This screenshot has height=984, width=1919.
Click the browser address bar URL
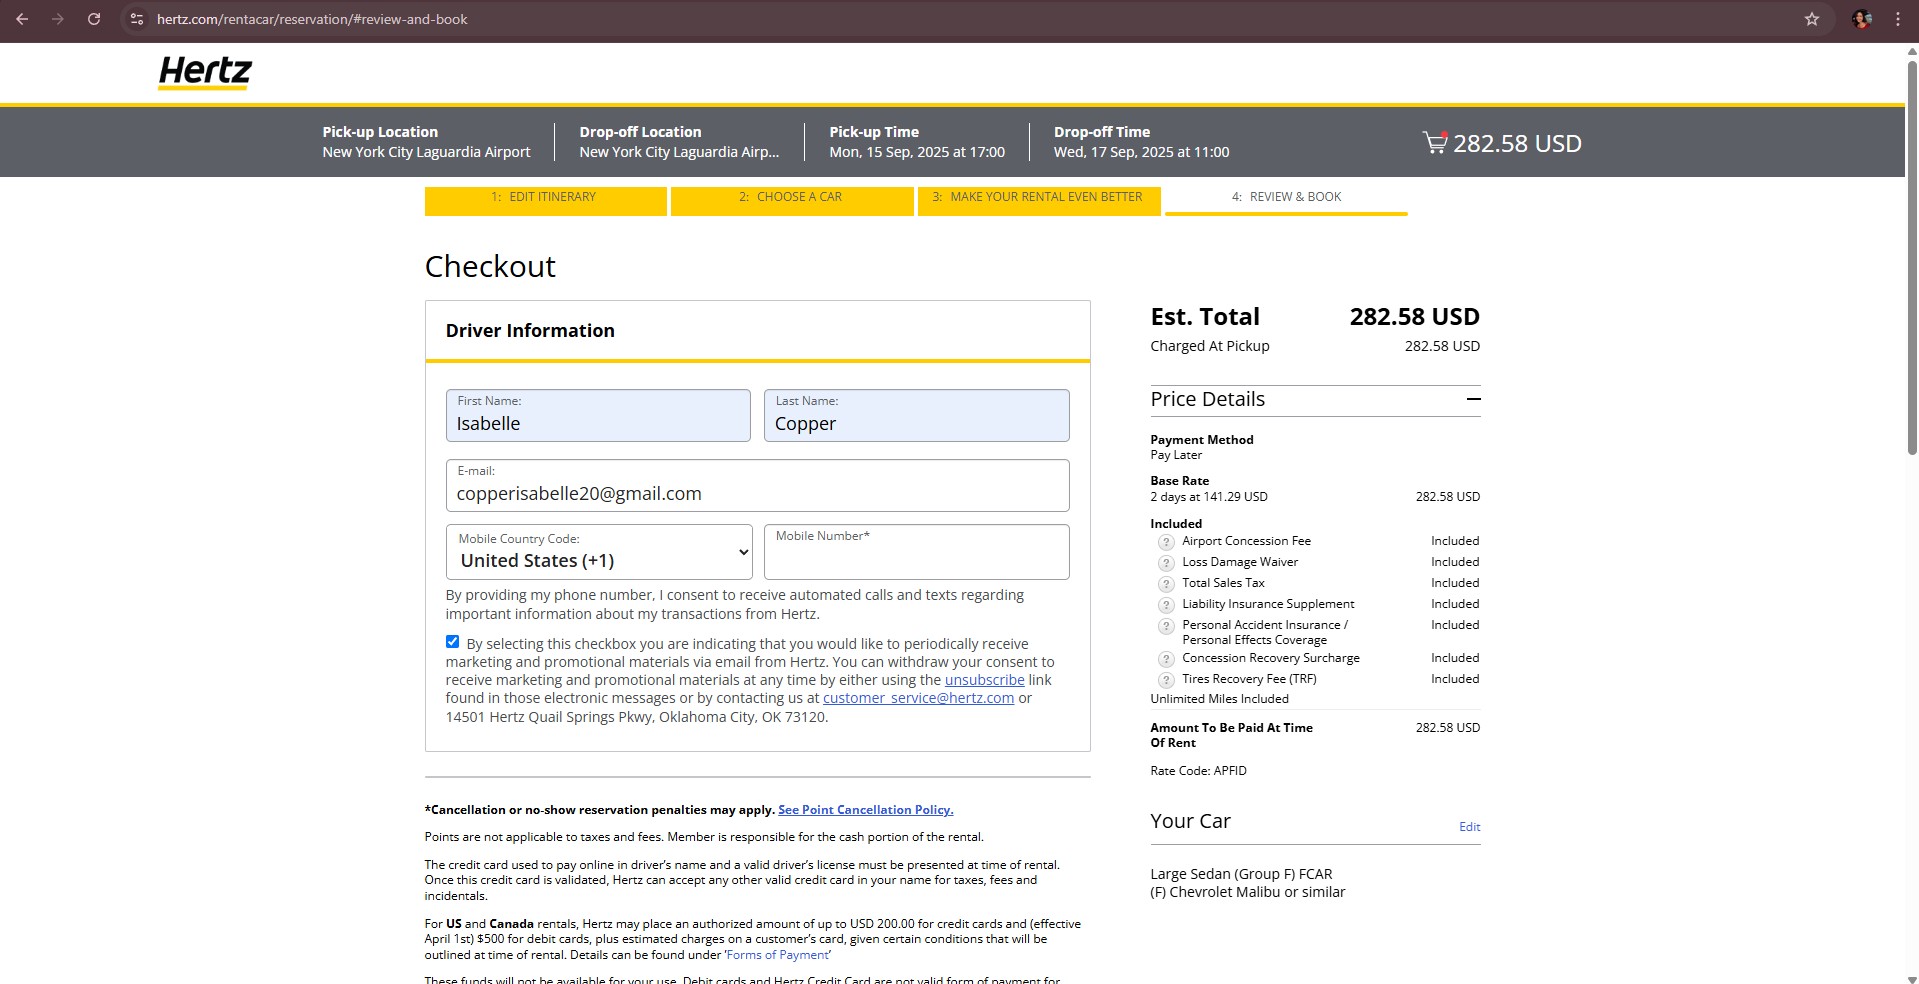(312, 19)
